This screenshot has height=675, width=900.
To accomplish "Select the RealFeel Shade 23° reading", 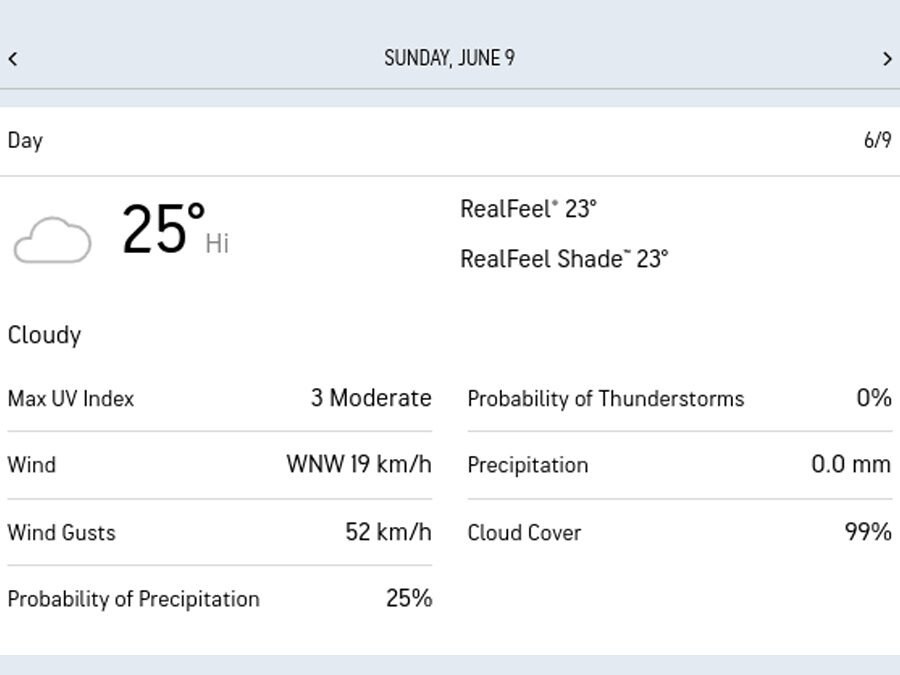I will pyautogui.click(x=564, y=259).
